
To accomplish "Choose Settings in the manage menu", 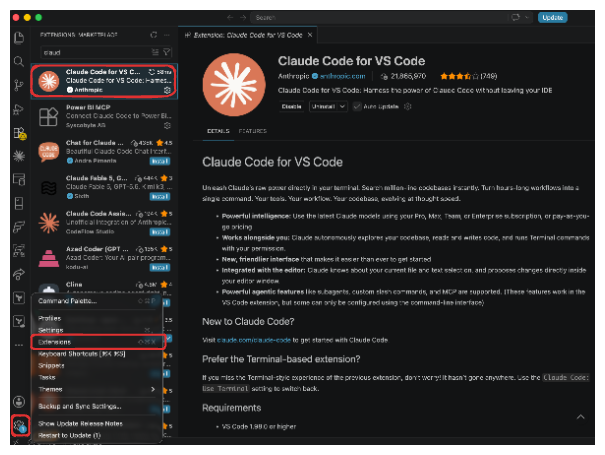I will pyautogui.click(x=97, y=330).
